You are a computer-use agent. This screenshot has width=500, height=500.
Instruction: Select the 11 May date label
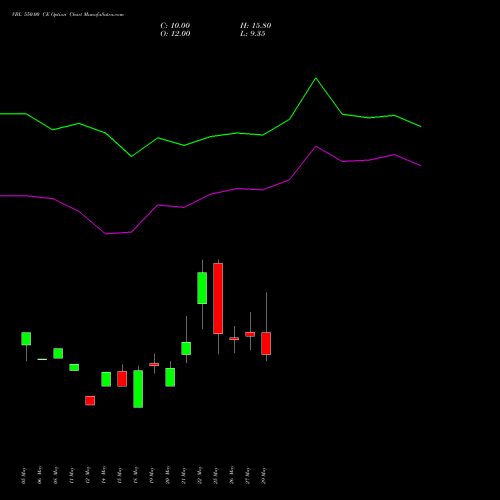tap(71, 475)
